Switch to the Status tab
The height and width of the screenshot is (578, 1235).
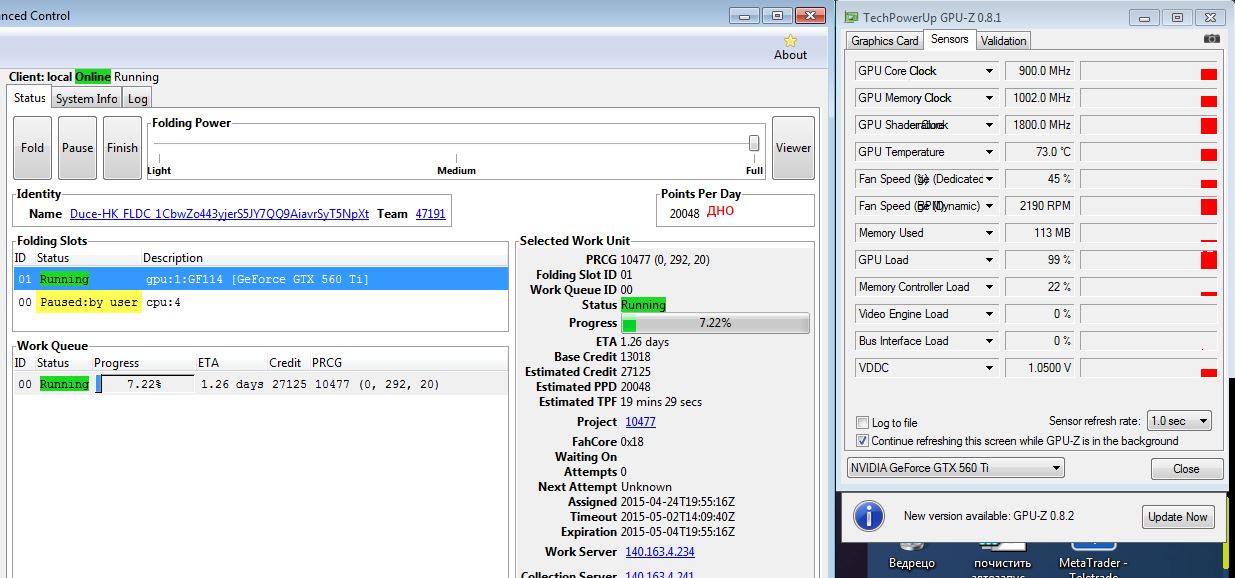tap(30, 97)
